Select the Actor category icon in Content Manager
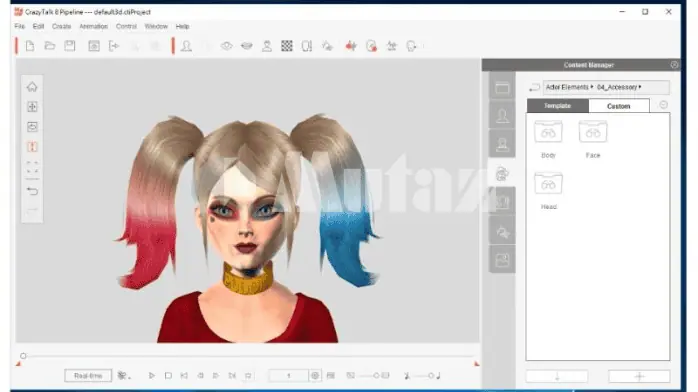This screenshot has width=698, height=392. 502,116
